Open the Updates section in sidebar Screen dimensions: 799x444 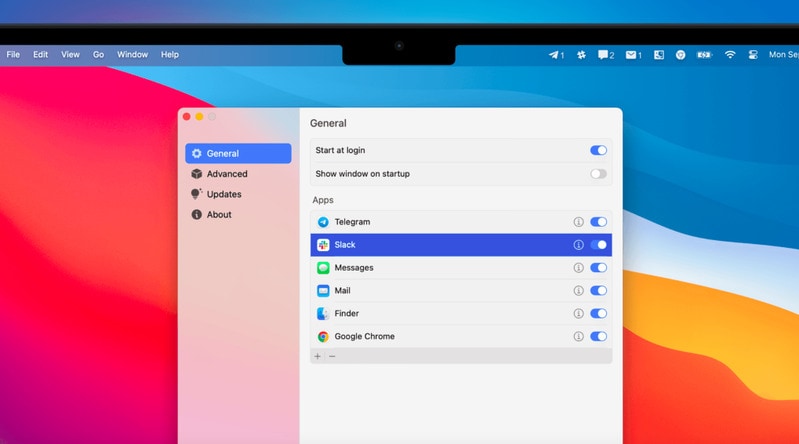click(x=224, y=194)
